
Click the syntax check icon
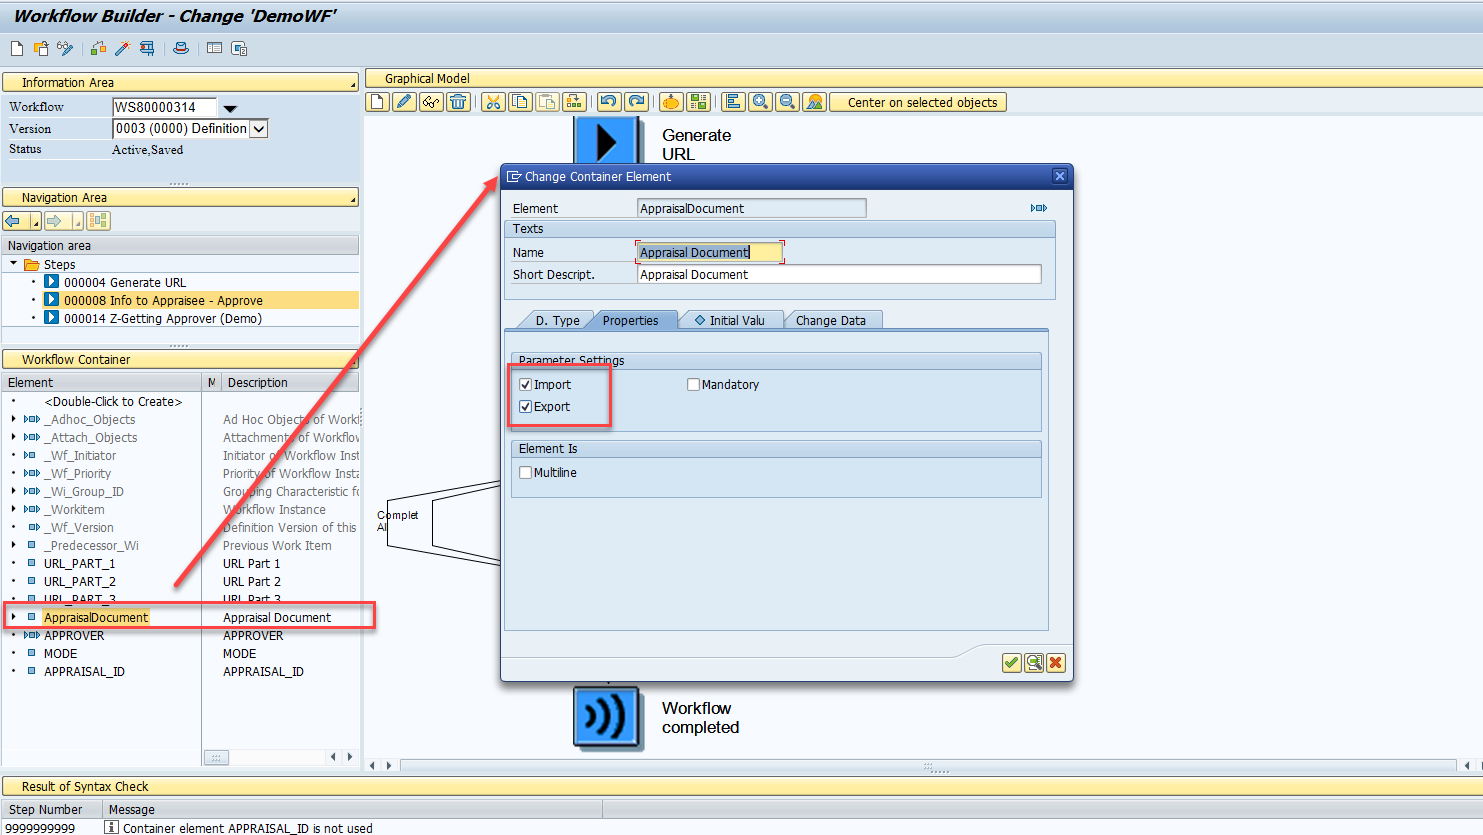tap(98, 48)
